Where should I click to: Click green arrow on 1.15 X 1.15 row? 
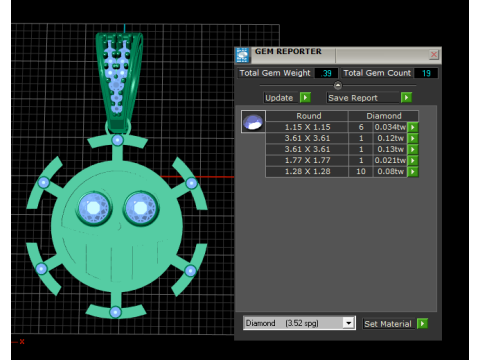[413, 127]
